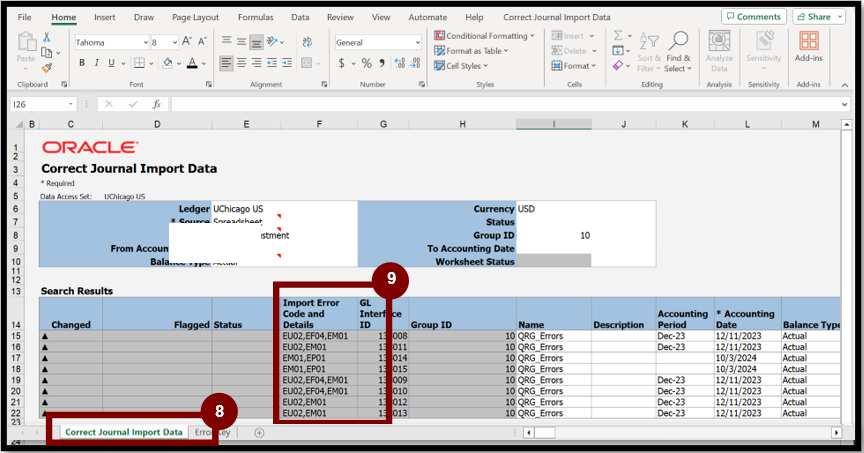
Task: Apply the Font Color A swatch
Action: [192, 63]
